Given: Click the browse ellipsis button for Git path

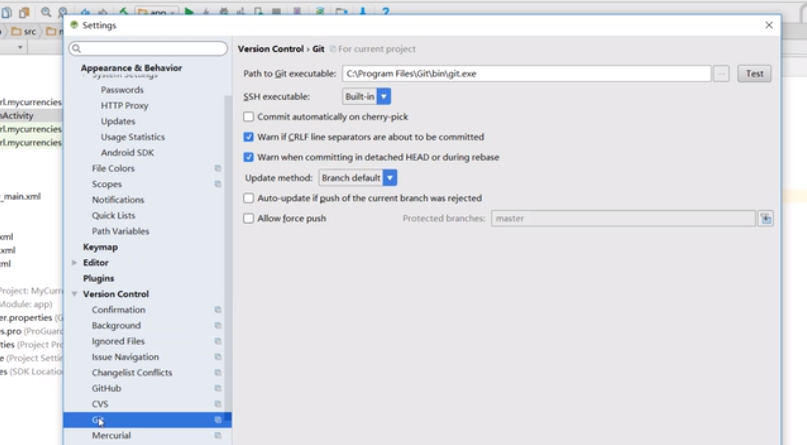Looking at the screenshot, I should [x=721, y=74].
